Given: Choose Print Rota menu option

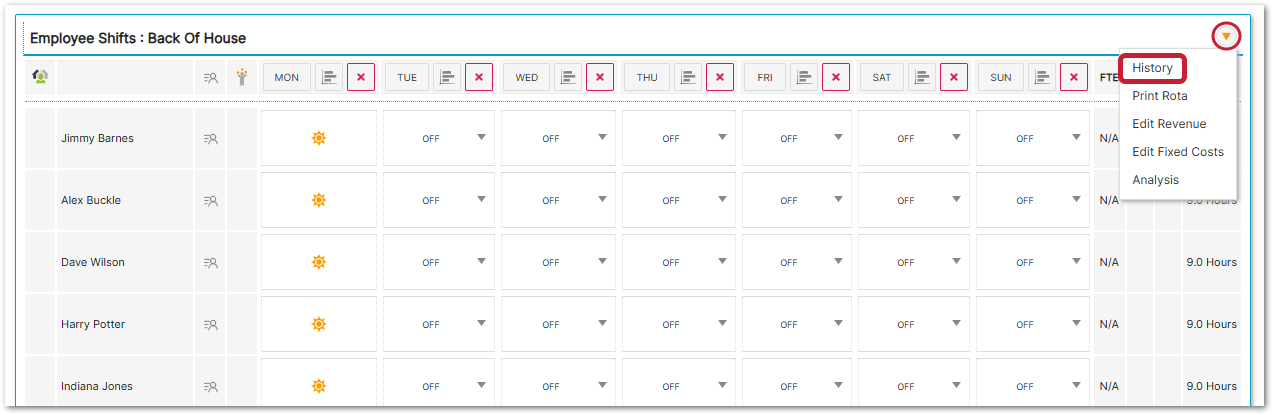Looking at the screenshot, I should 1159,96.
